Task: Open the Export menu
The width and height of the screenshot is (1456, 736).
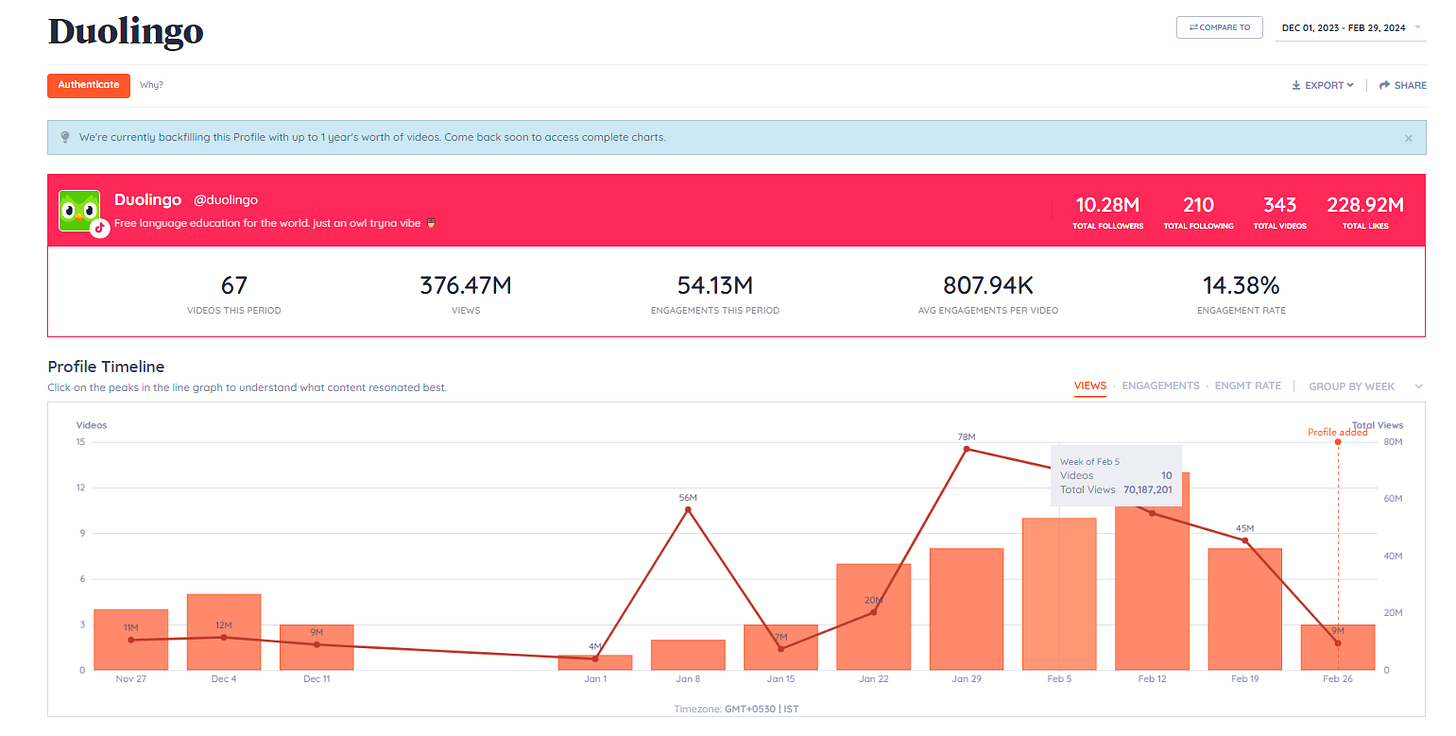Action: 1323,85
